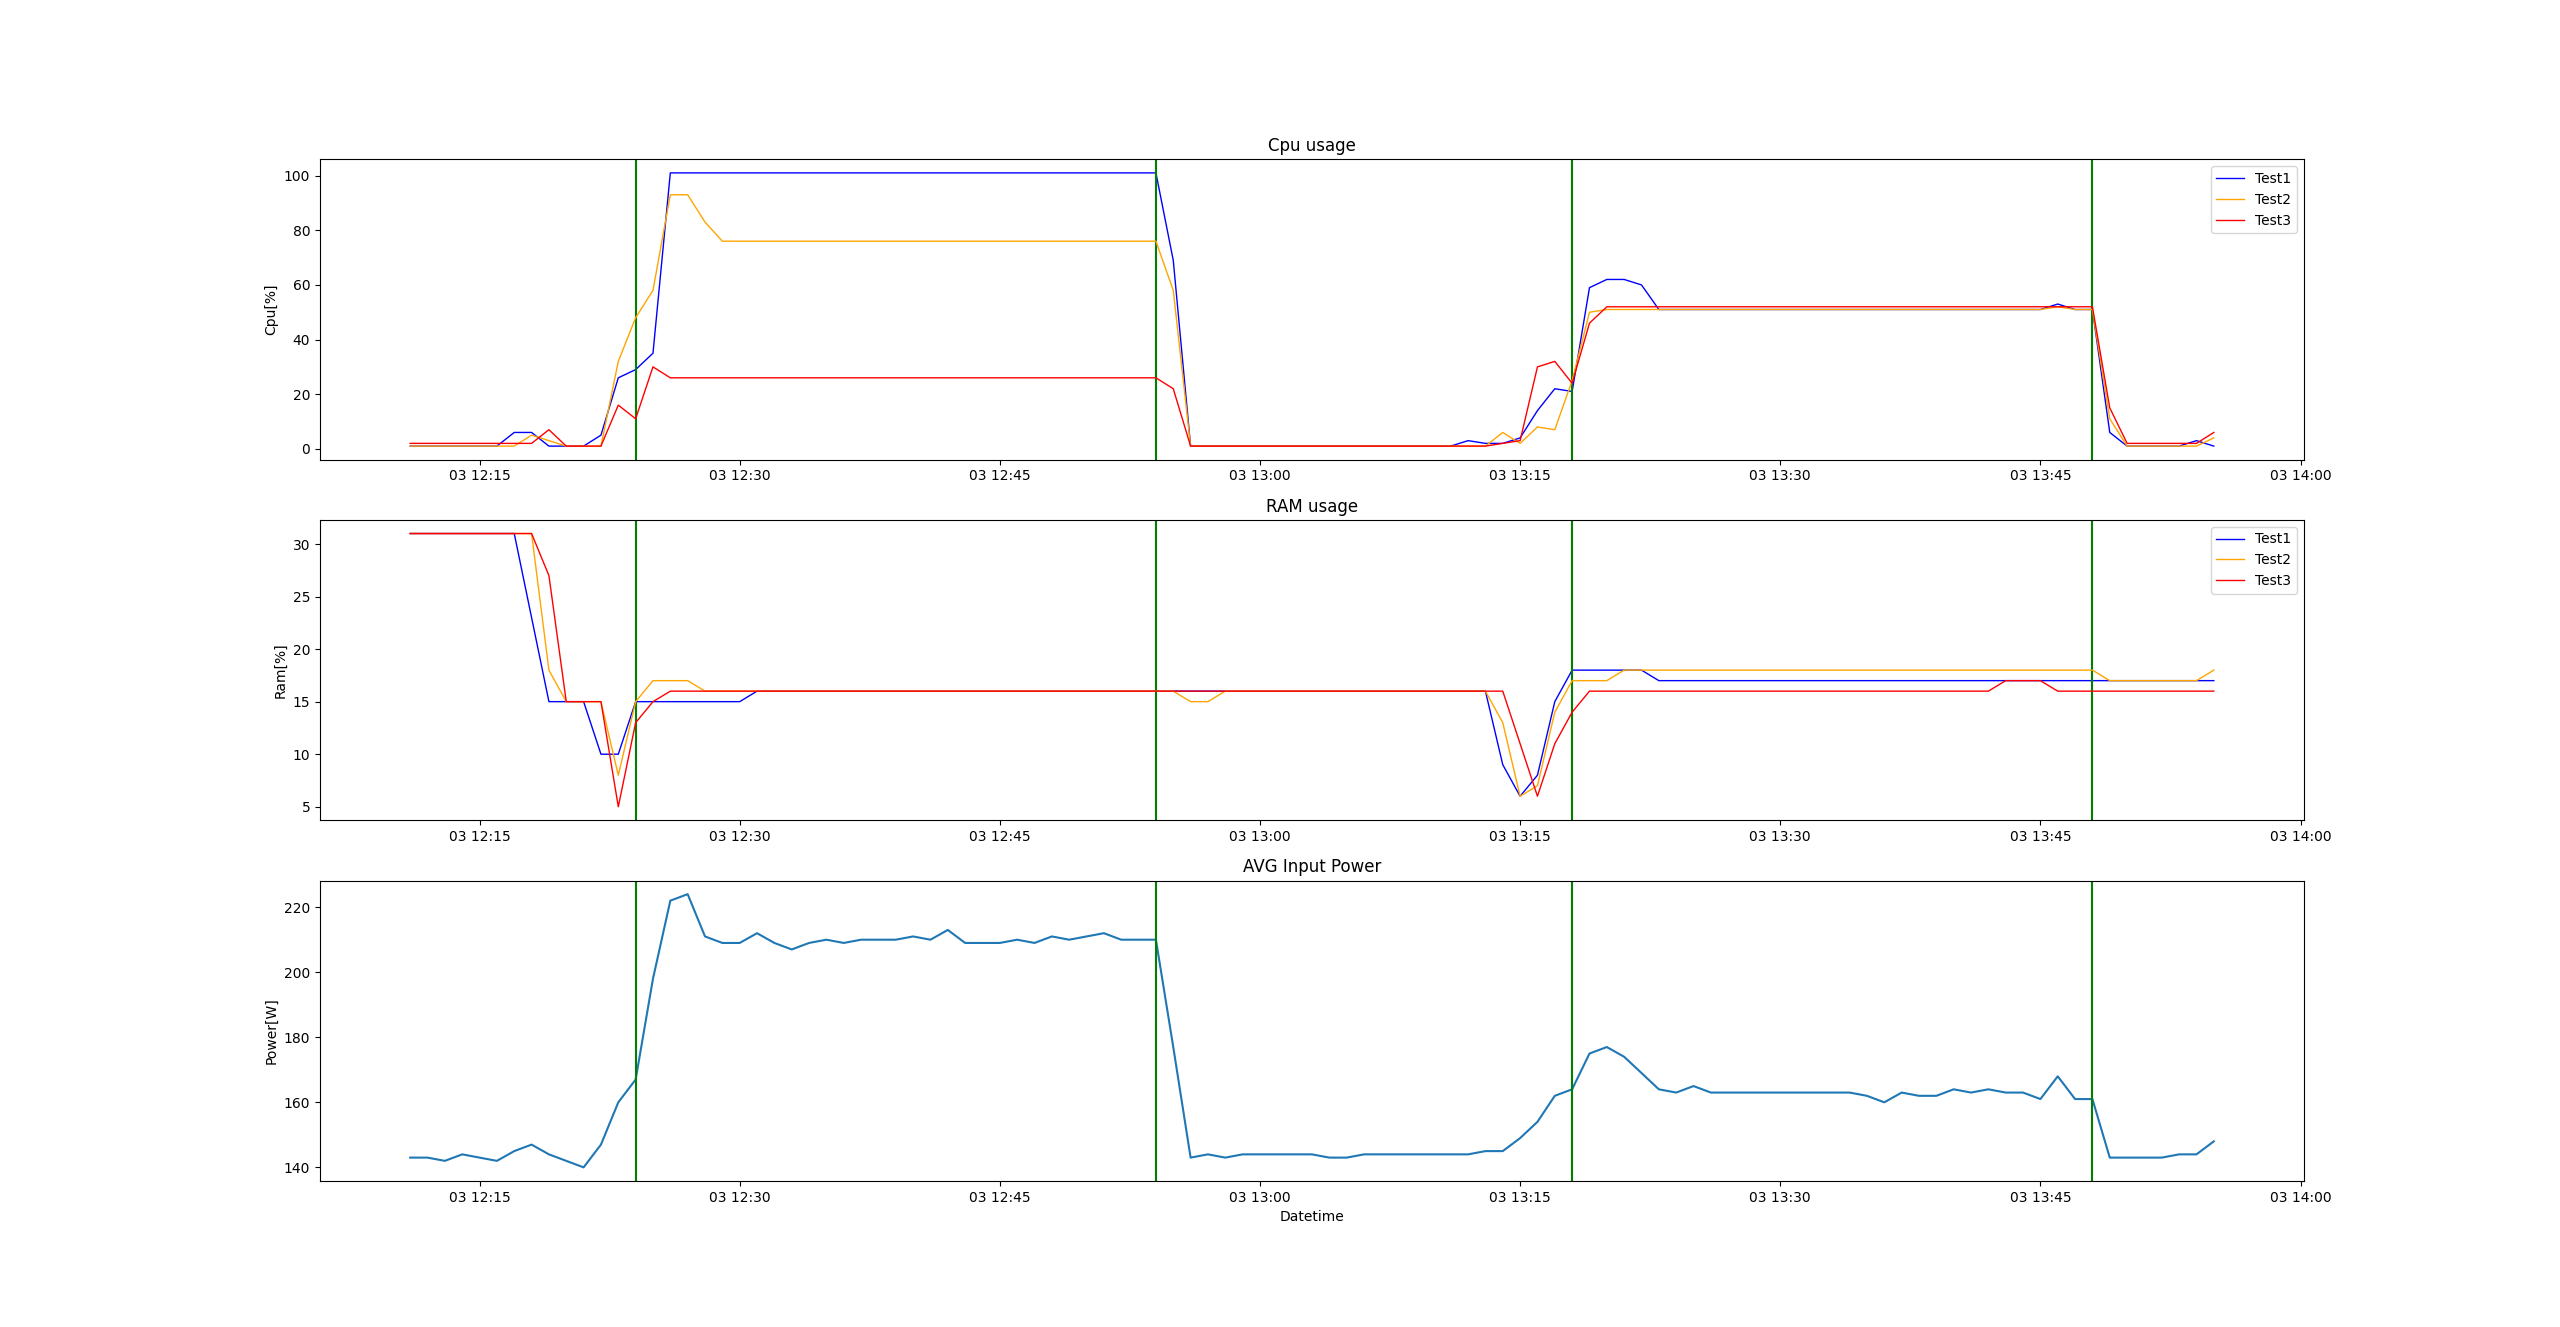2560x1327 pixels.
Task: Click '03 14:00' tick under Cpu chart
Action: point(2301,475)
